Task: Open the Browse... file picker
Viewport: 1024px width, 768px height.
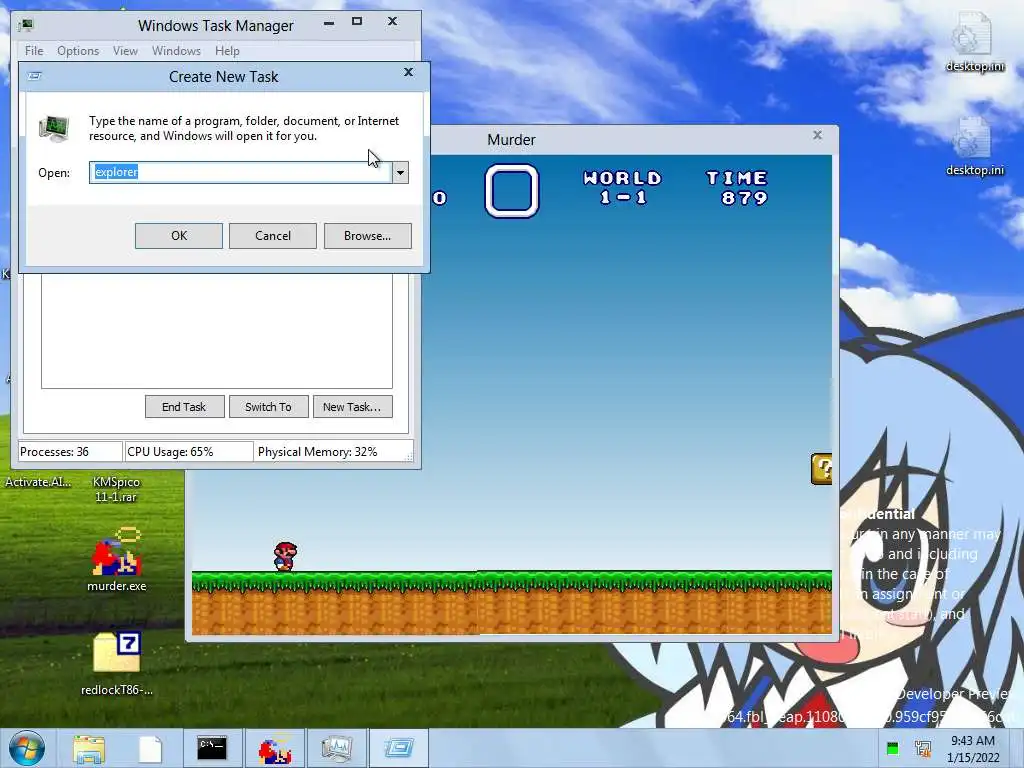Action: [368, 236]
